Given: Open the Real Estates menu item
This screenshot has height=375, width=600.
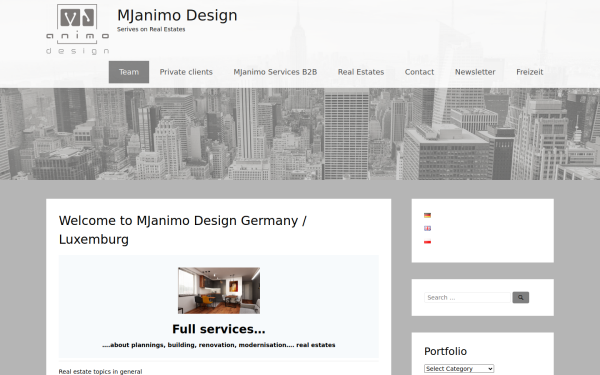Looking at the screenshot, I should 361,72.
